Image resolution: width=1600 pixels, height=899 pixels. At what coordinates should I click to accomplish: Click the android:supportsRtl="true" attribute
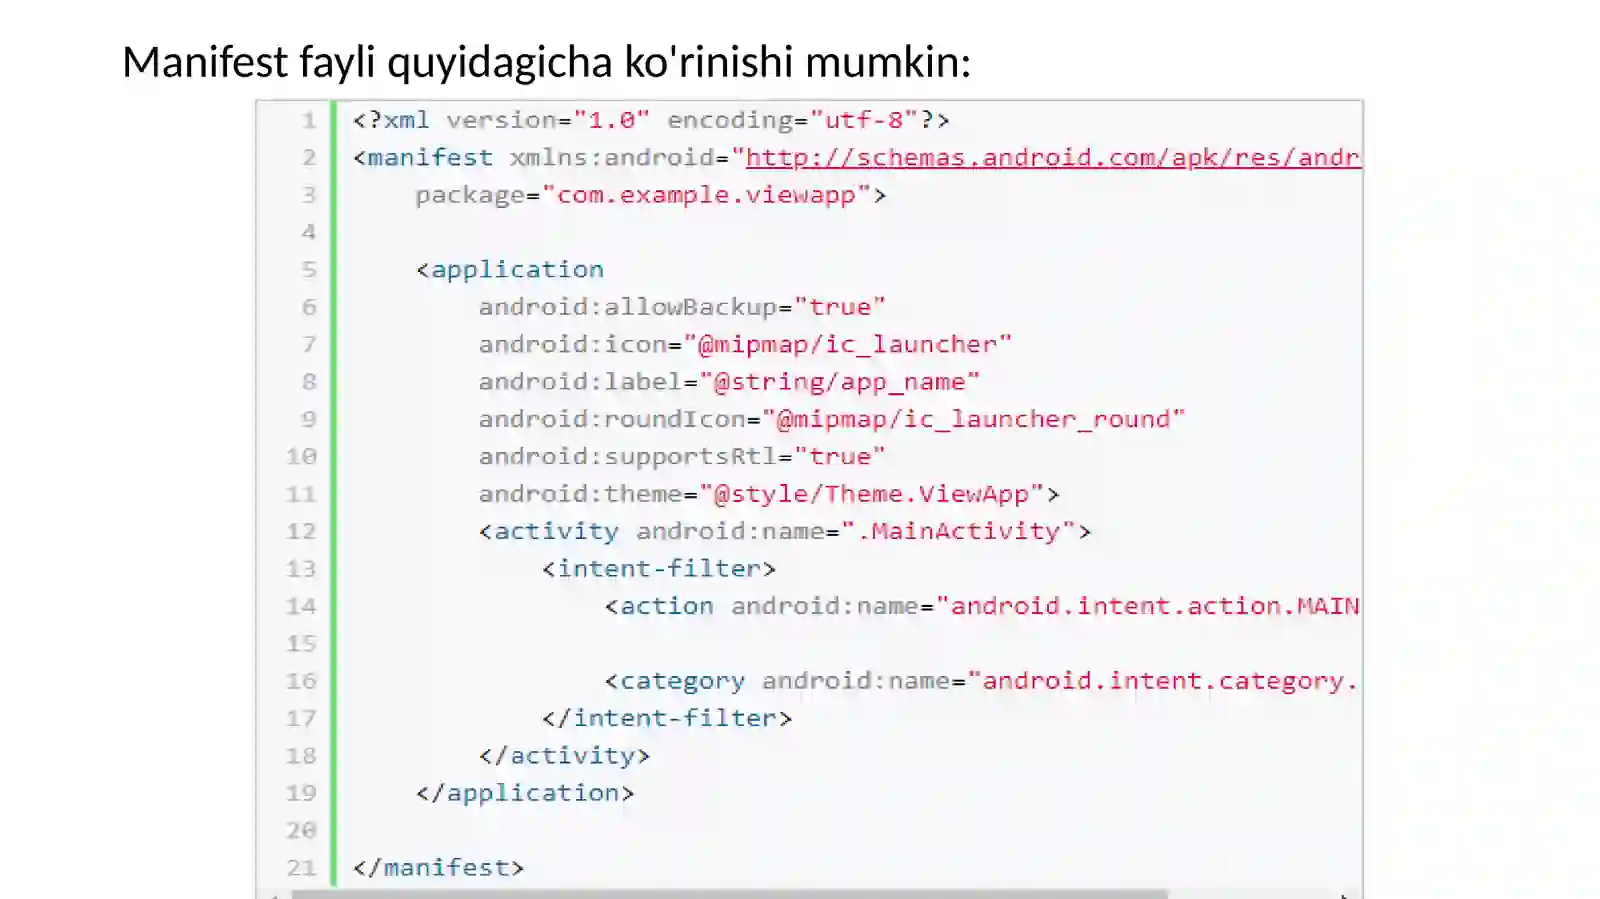click(682, 457)
